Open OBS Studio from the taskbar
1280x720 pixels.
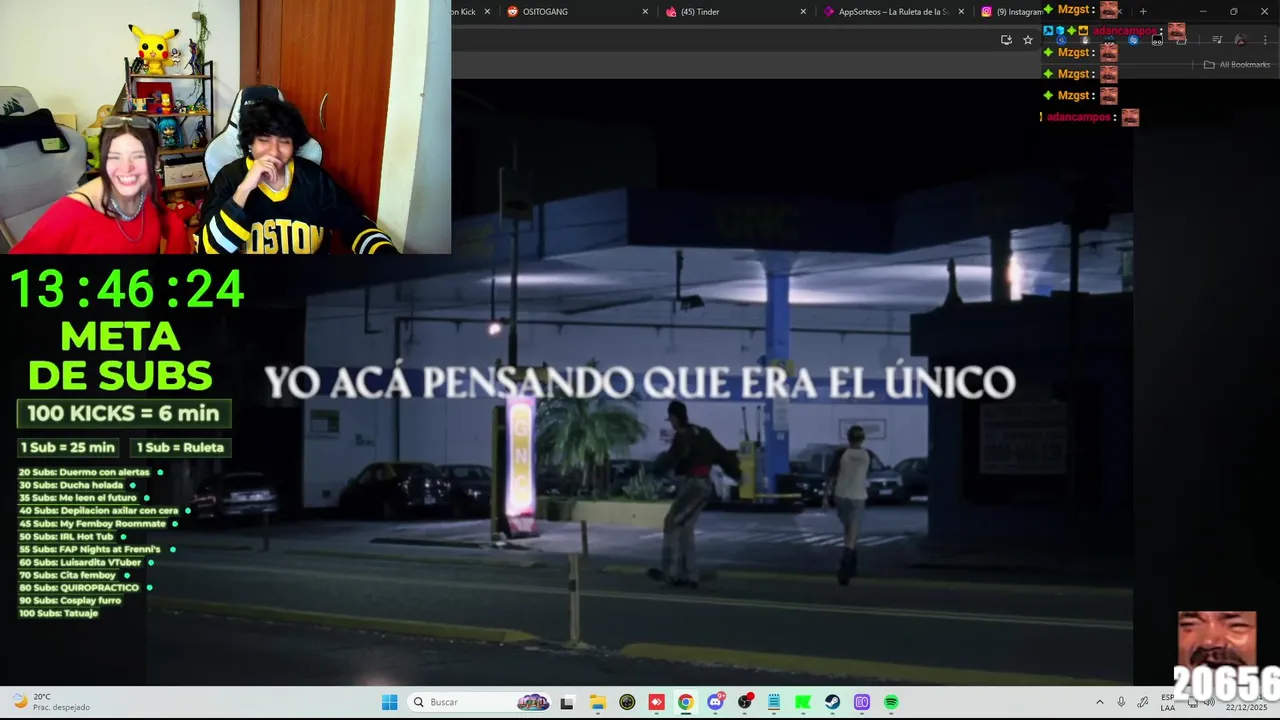pyautogui.click(x=744, y=702)
